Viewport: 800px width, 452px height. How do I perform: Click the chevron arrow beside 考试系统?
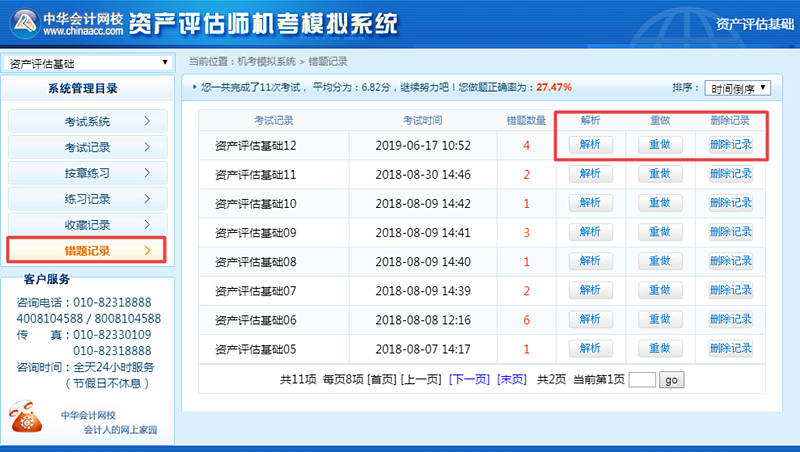[x=147, y=121]
